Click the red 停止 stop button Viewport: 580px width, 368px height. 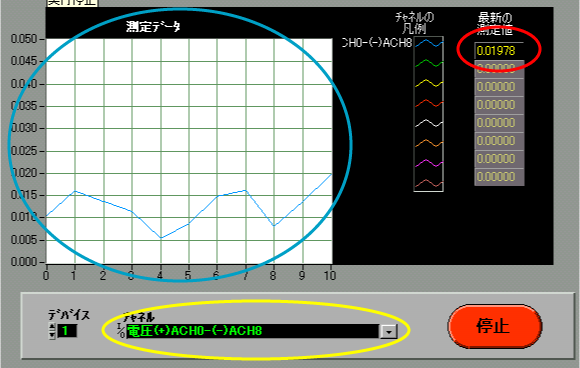click(495, 326)
